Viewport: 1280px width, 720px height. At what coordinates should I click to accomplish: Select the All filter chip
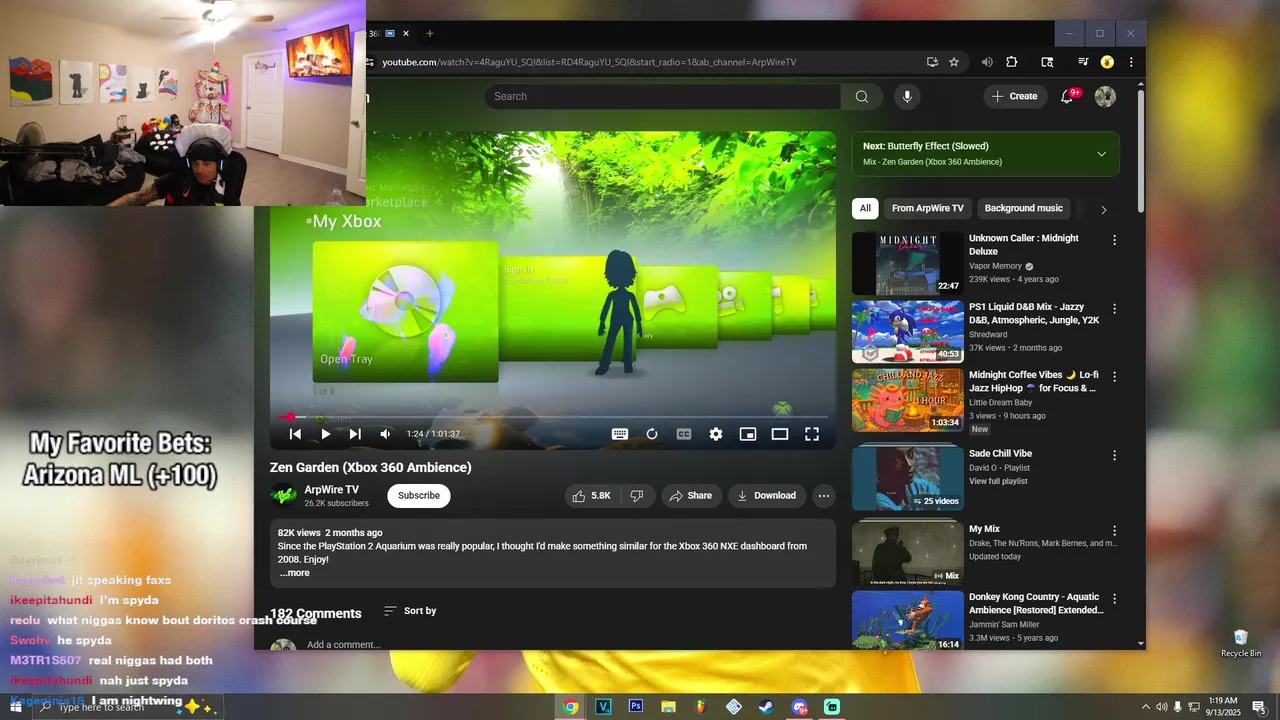pyautogui.click(x=865, y=208)
